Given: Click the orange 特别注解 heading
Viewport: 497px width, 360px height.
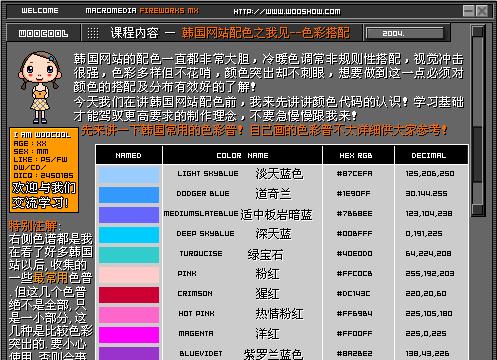Looking at the screenshot, I should coord(33,226).
